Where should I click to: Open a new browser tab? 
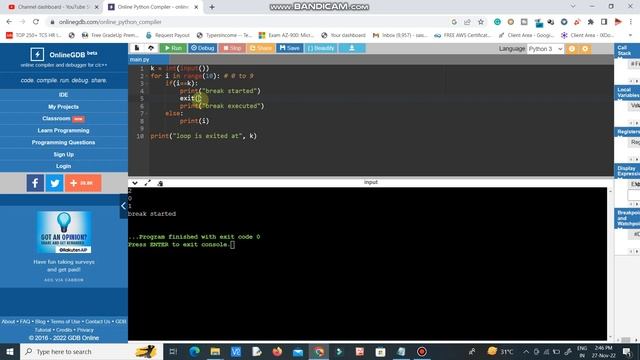pos(212,7)
